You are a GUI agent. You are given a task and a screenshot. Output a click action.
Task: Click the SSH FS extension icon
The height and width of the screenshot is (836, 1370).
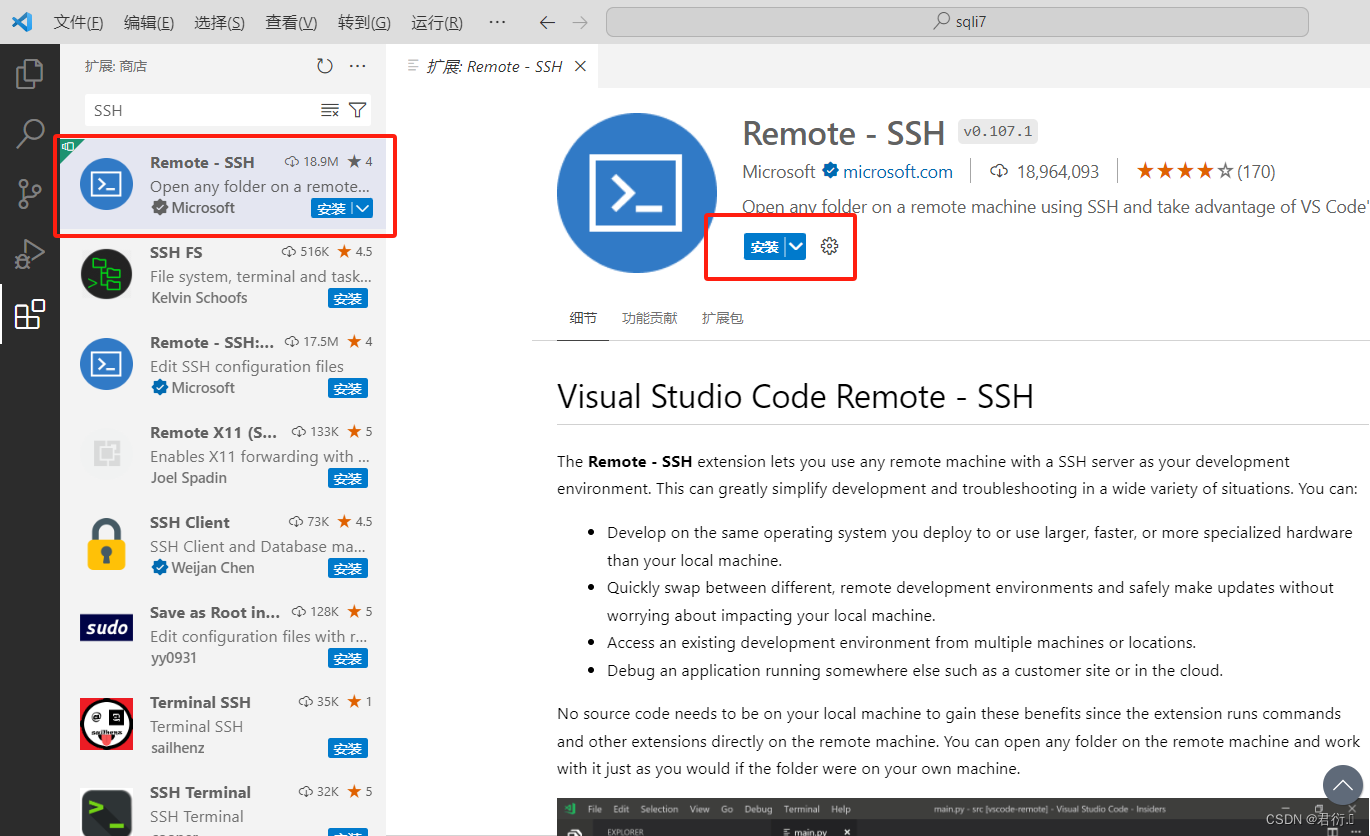pyautogui.click(x=106, y=274)
